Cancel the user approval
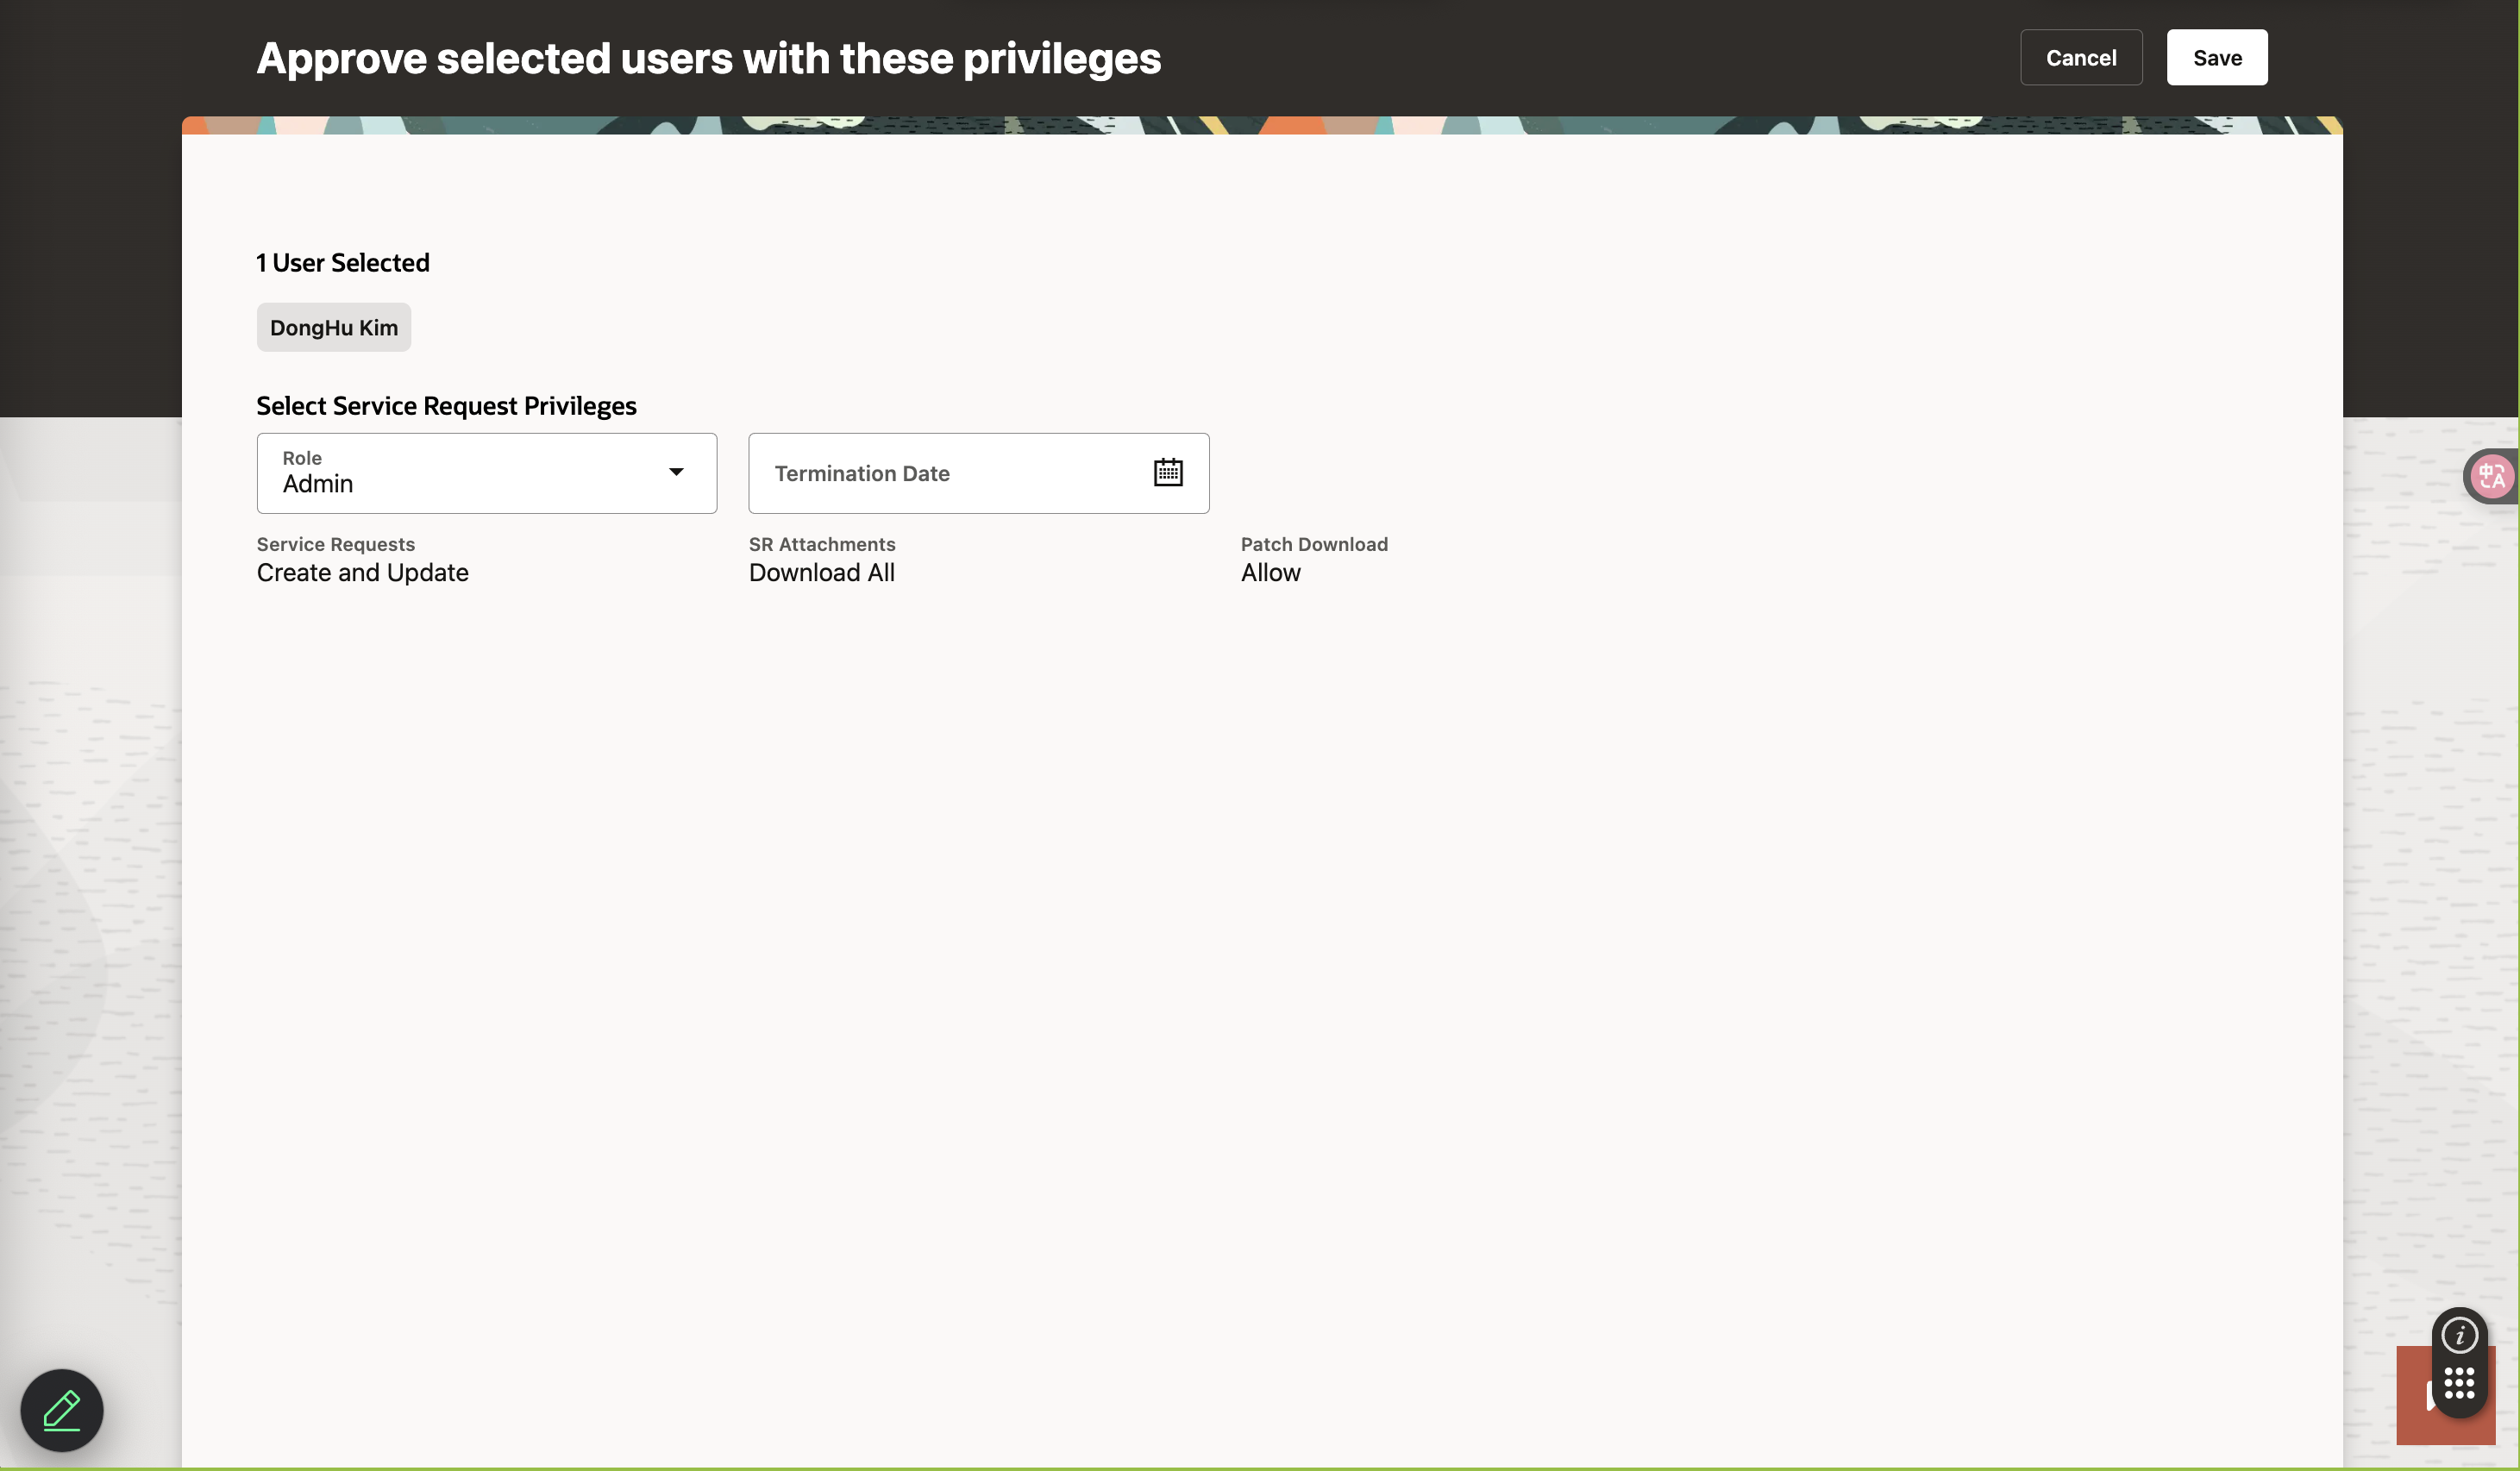 click(x=2080, y=57)
